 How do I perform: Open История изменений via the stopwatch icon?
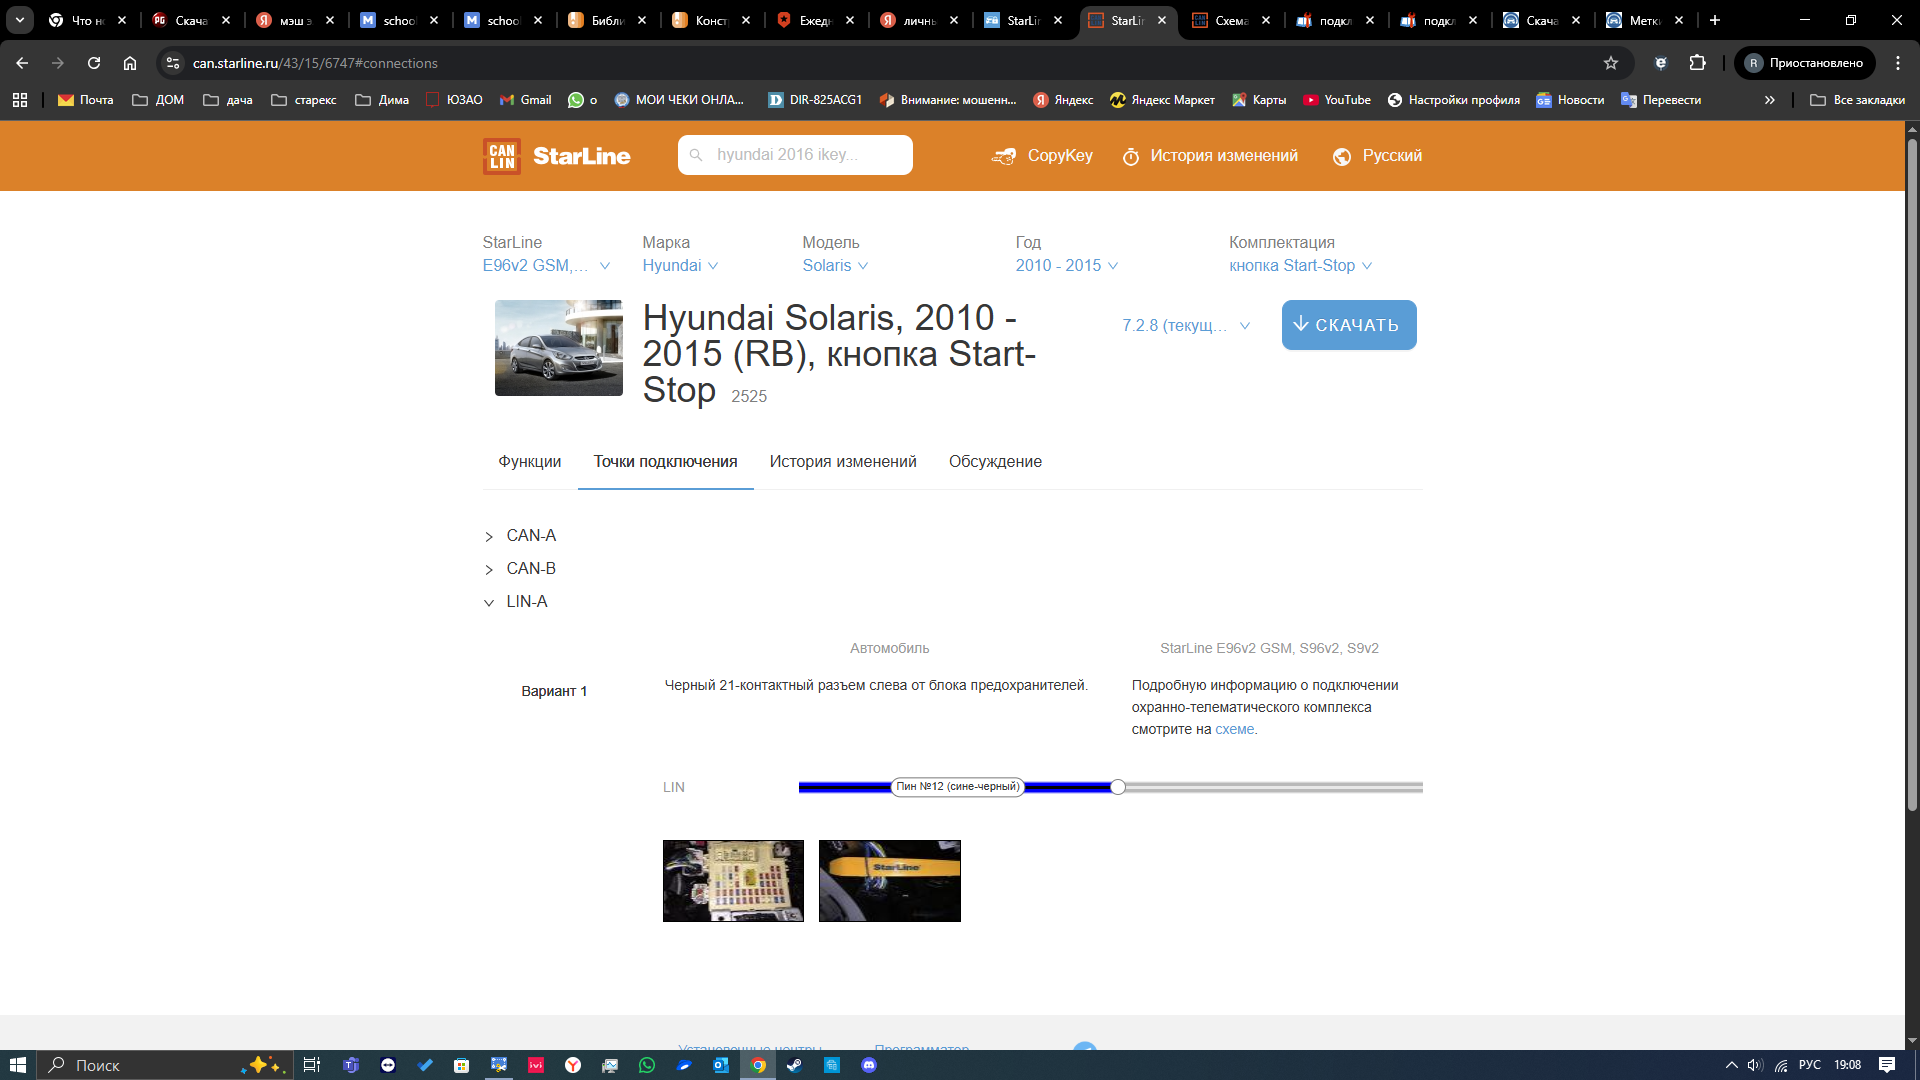click(1131, 157)
